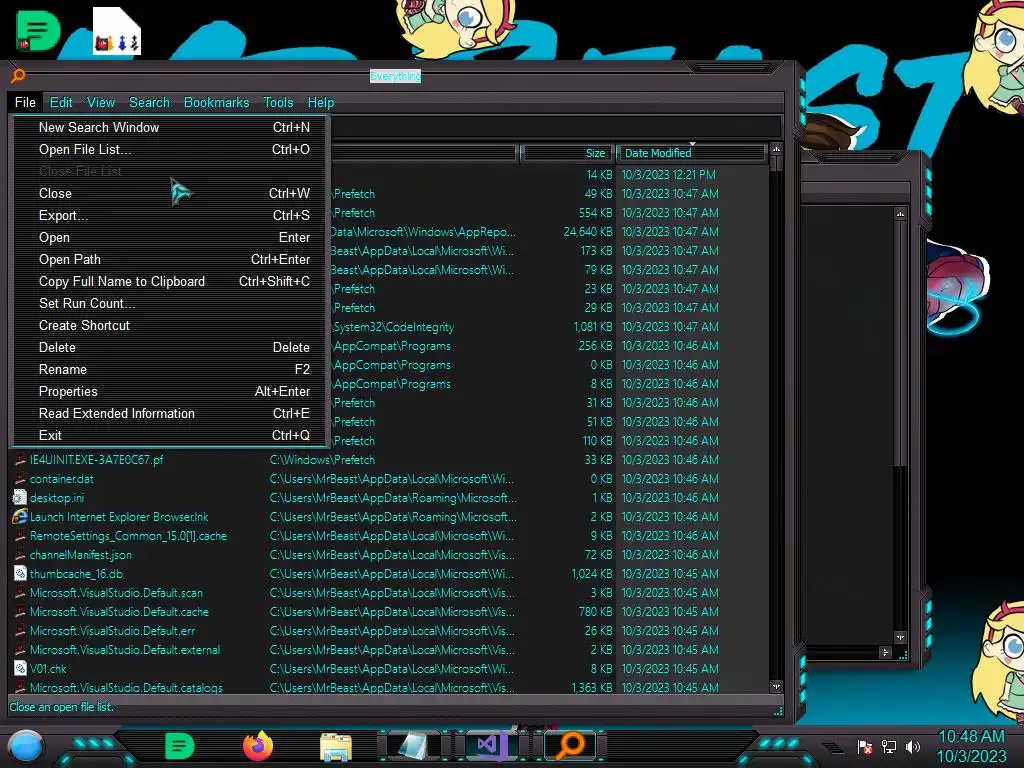Select the IE4UINIT.EXE-3A7E0C67.pf row
The image size is (1024, 768).
click(x=391, y=460)
